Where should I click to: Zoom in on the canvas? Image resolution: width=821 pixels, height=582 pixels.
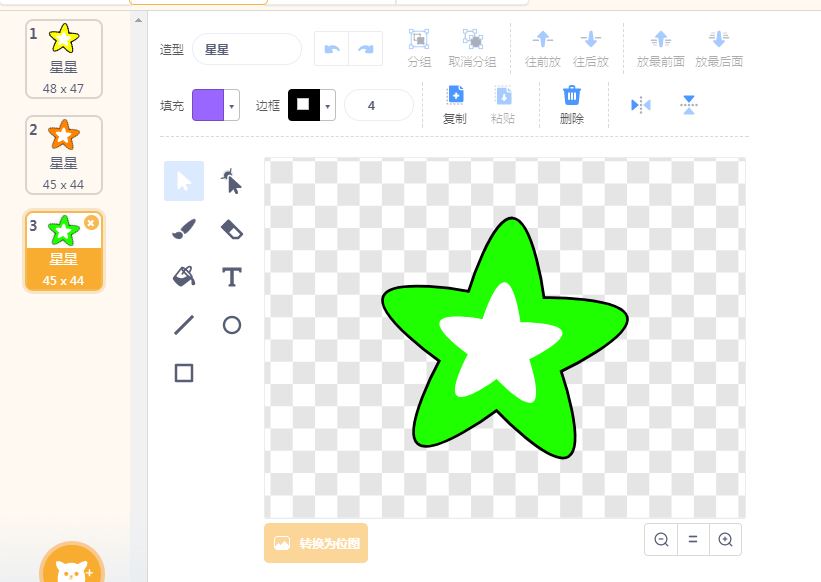click(726, 539)
